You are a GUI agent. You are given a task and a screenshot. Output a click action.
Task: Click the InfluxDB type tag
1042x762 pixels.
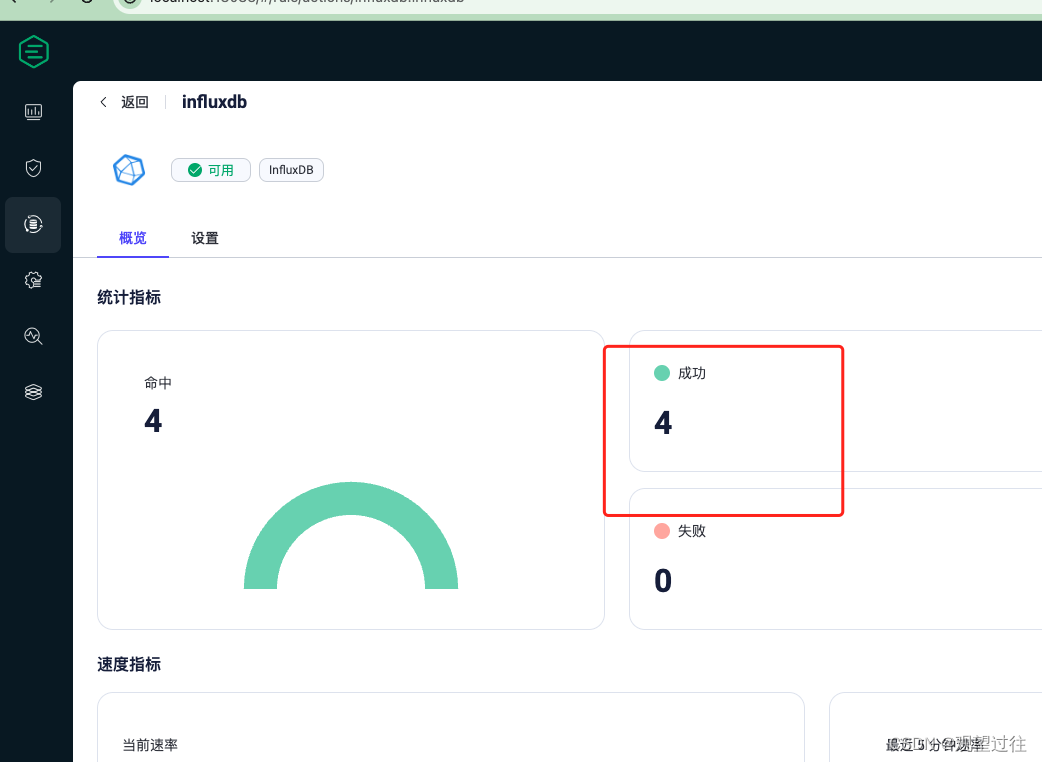pyautogui.click(x=291, y=170)
